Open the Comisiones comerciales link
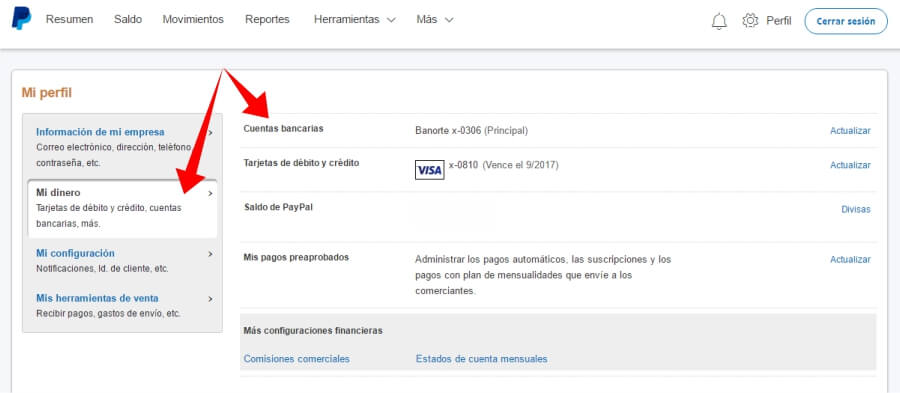Screen dimensions: 900x393 [x=296, y=359]
